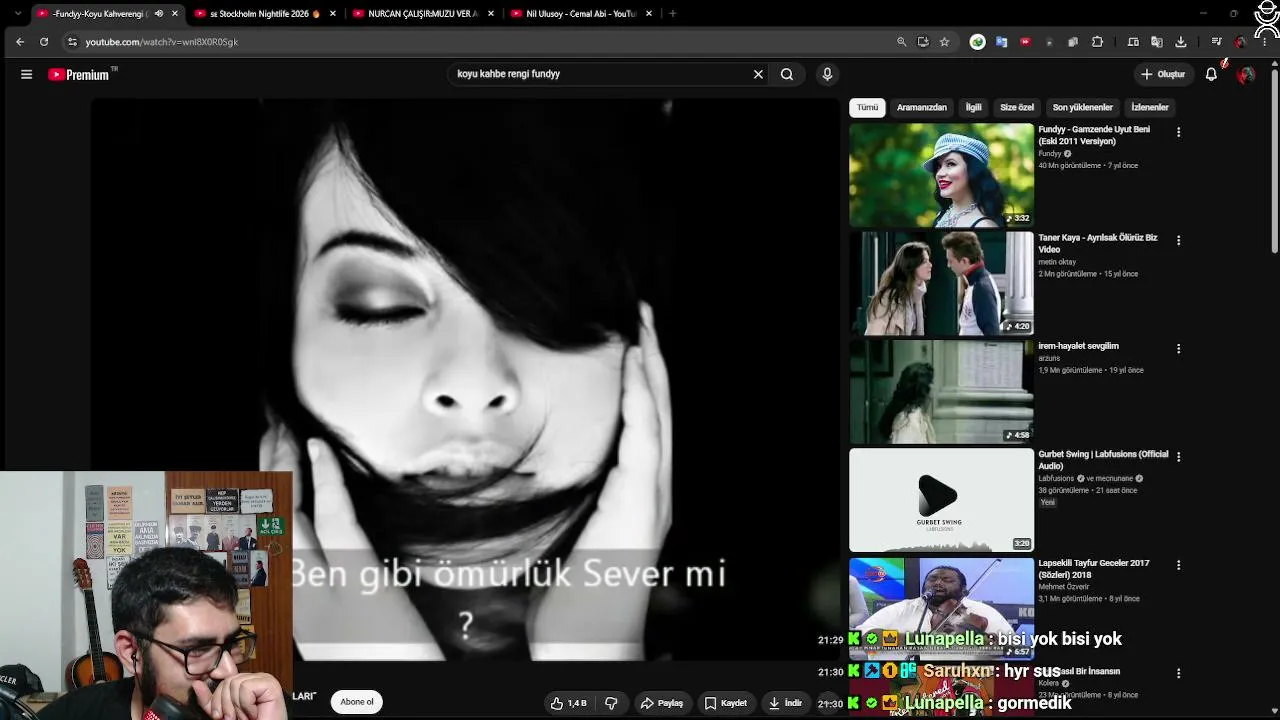Select the İzlenenler filter chip
1280x720 pixels.
pos(1150,107)
